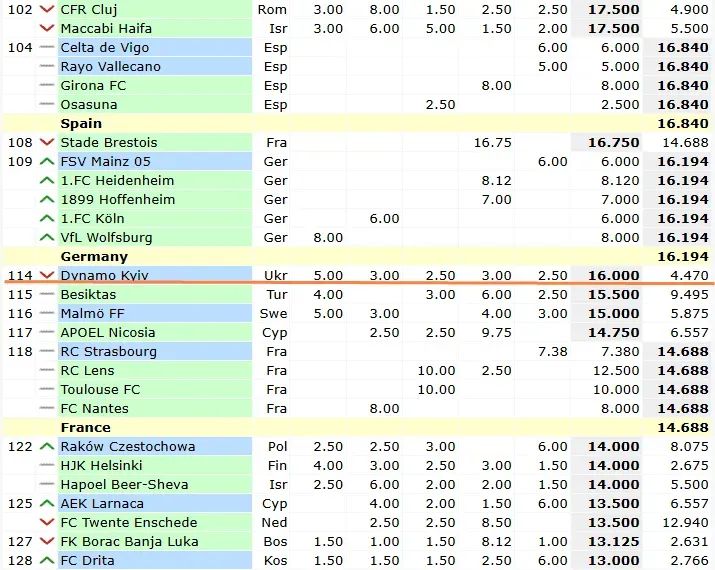Viewport: 715px width, 570px height.
Task: Open the Dynamo Kyiv team link
Action: (100, 275)
